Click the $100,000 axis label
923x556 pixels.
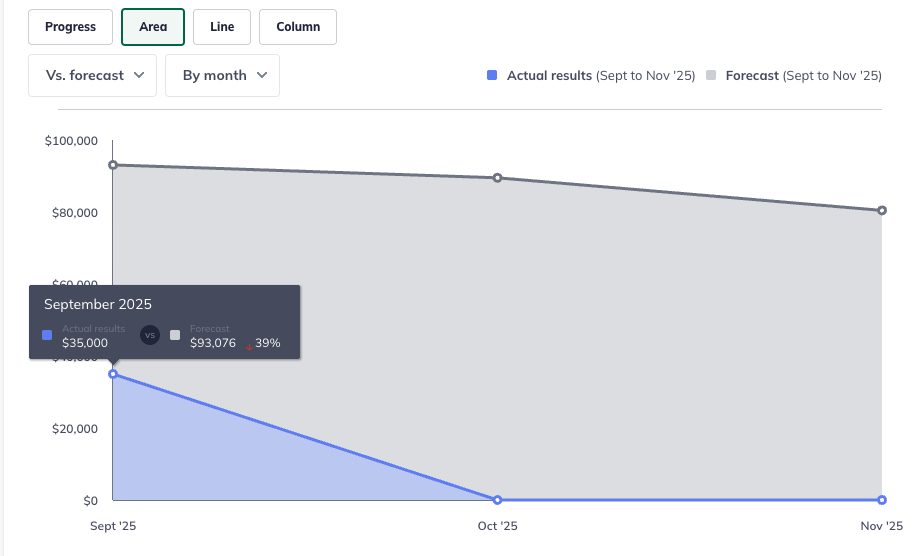point(71,141)
